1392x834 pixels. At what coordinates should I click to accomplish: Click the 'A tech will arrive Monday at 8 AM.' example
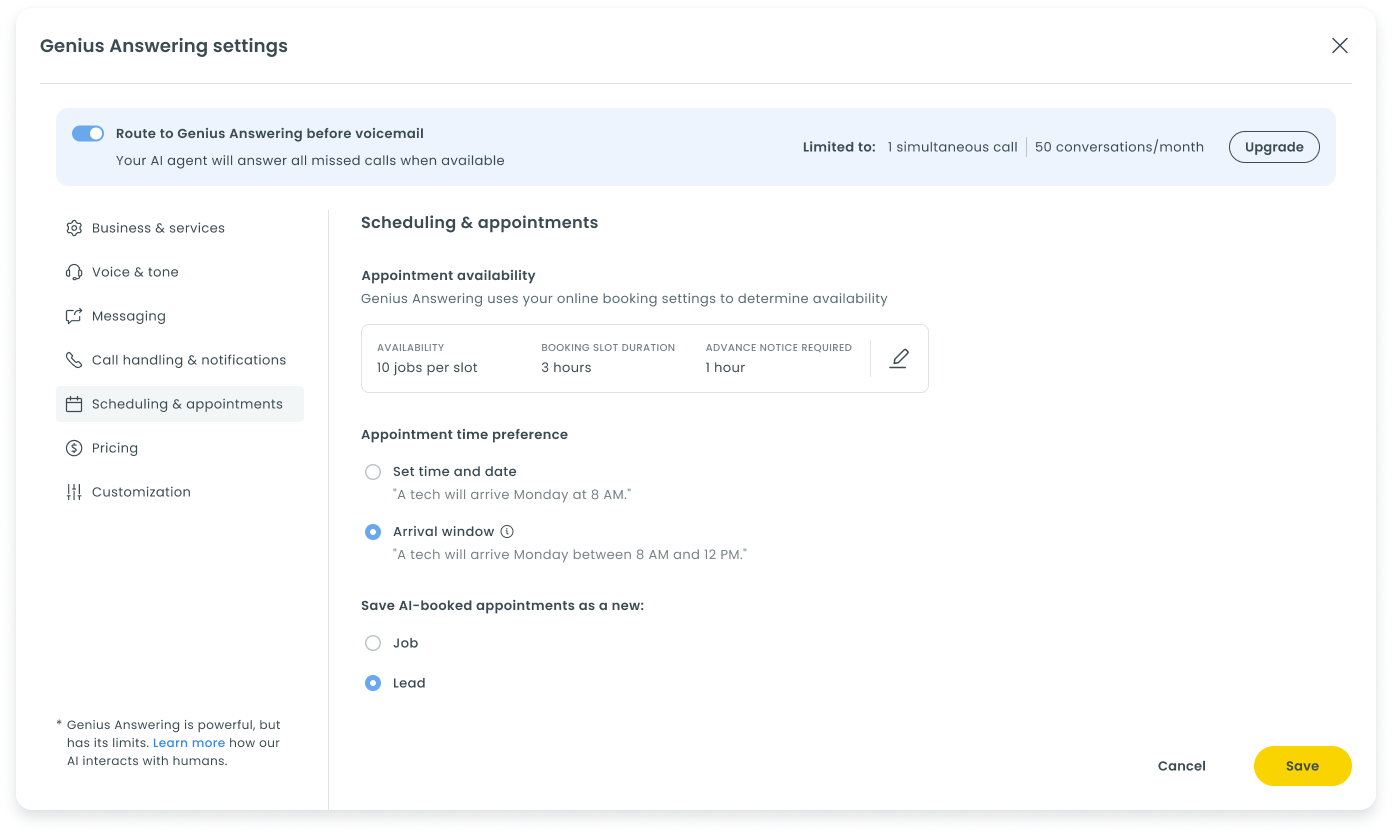coord(512,495)
